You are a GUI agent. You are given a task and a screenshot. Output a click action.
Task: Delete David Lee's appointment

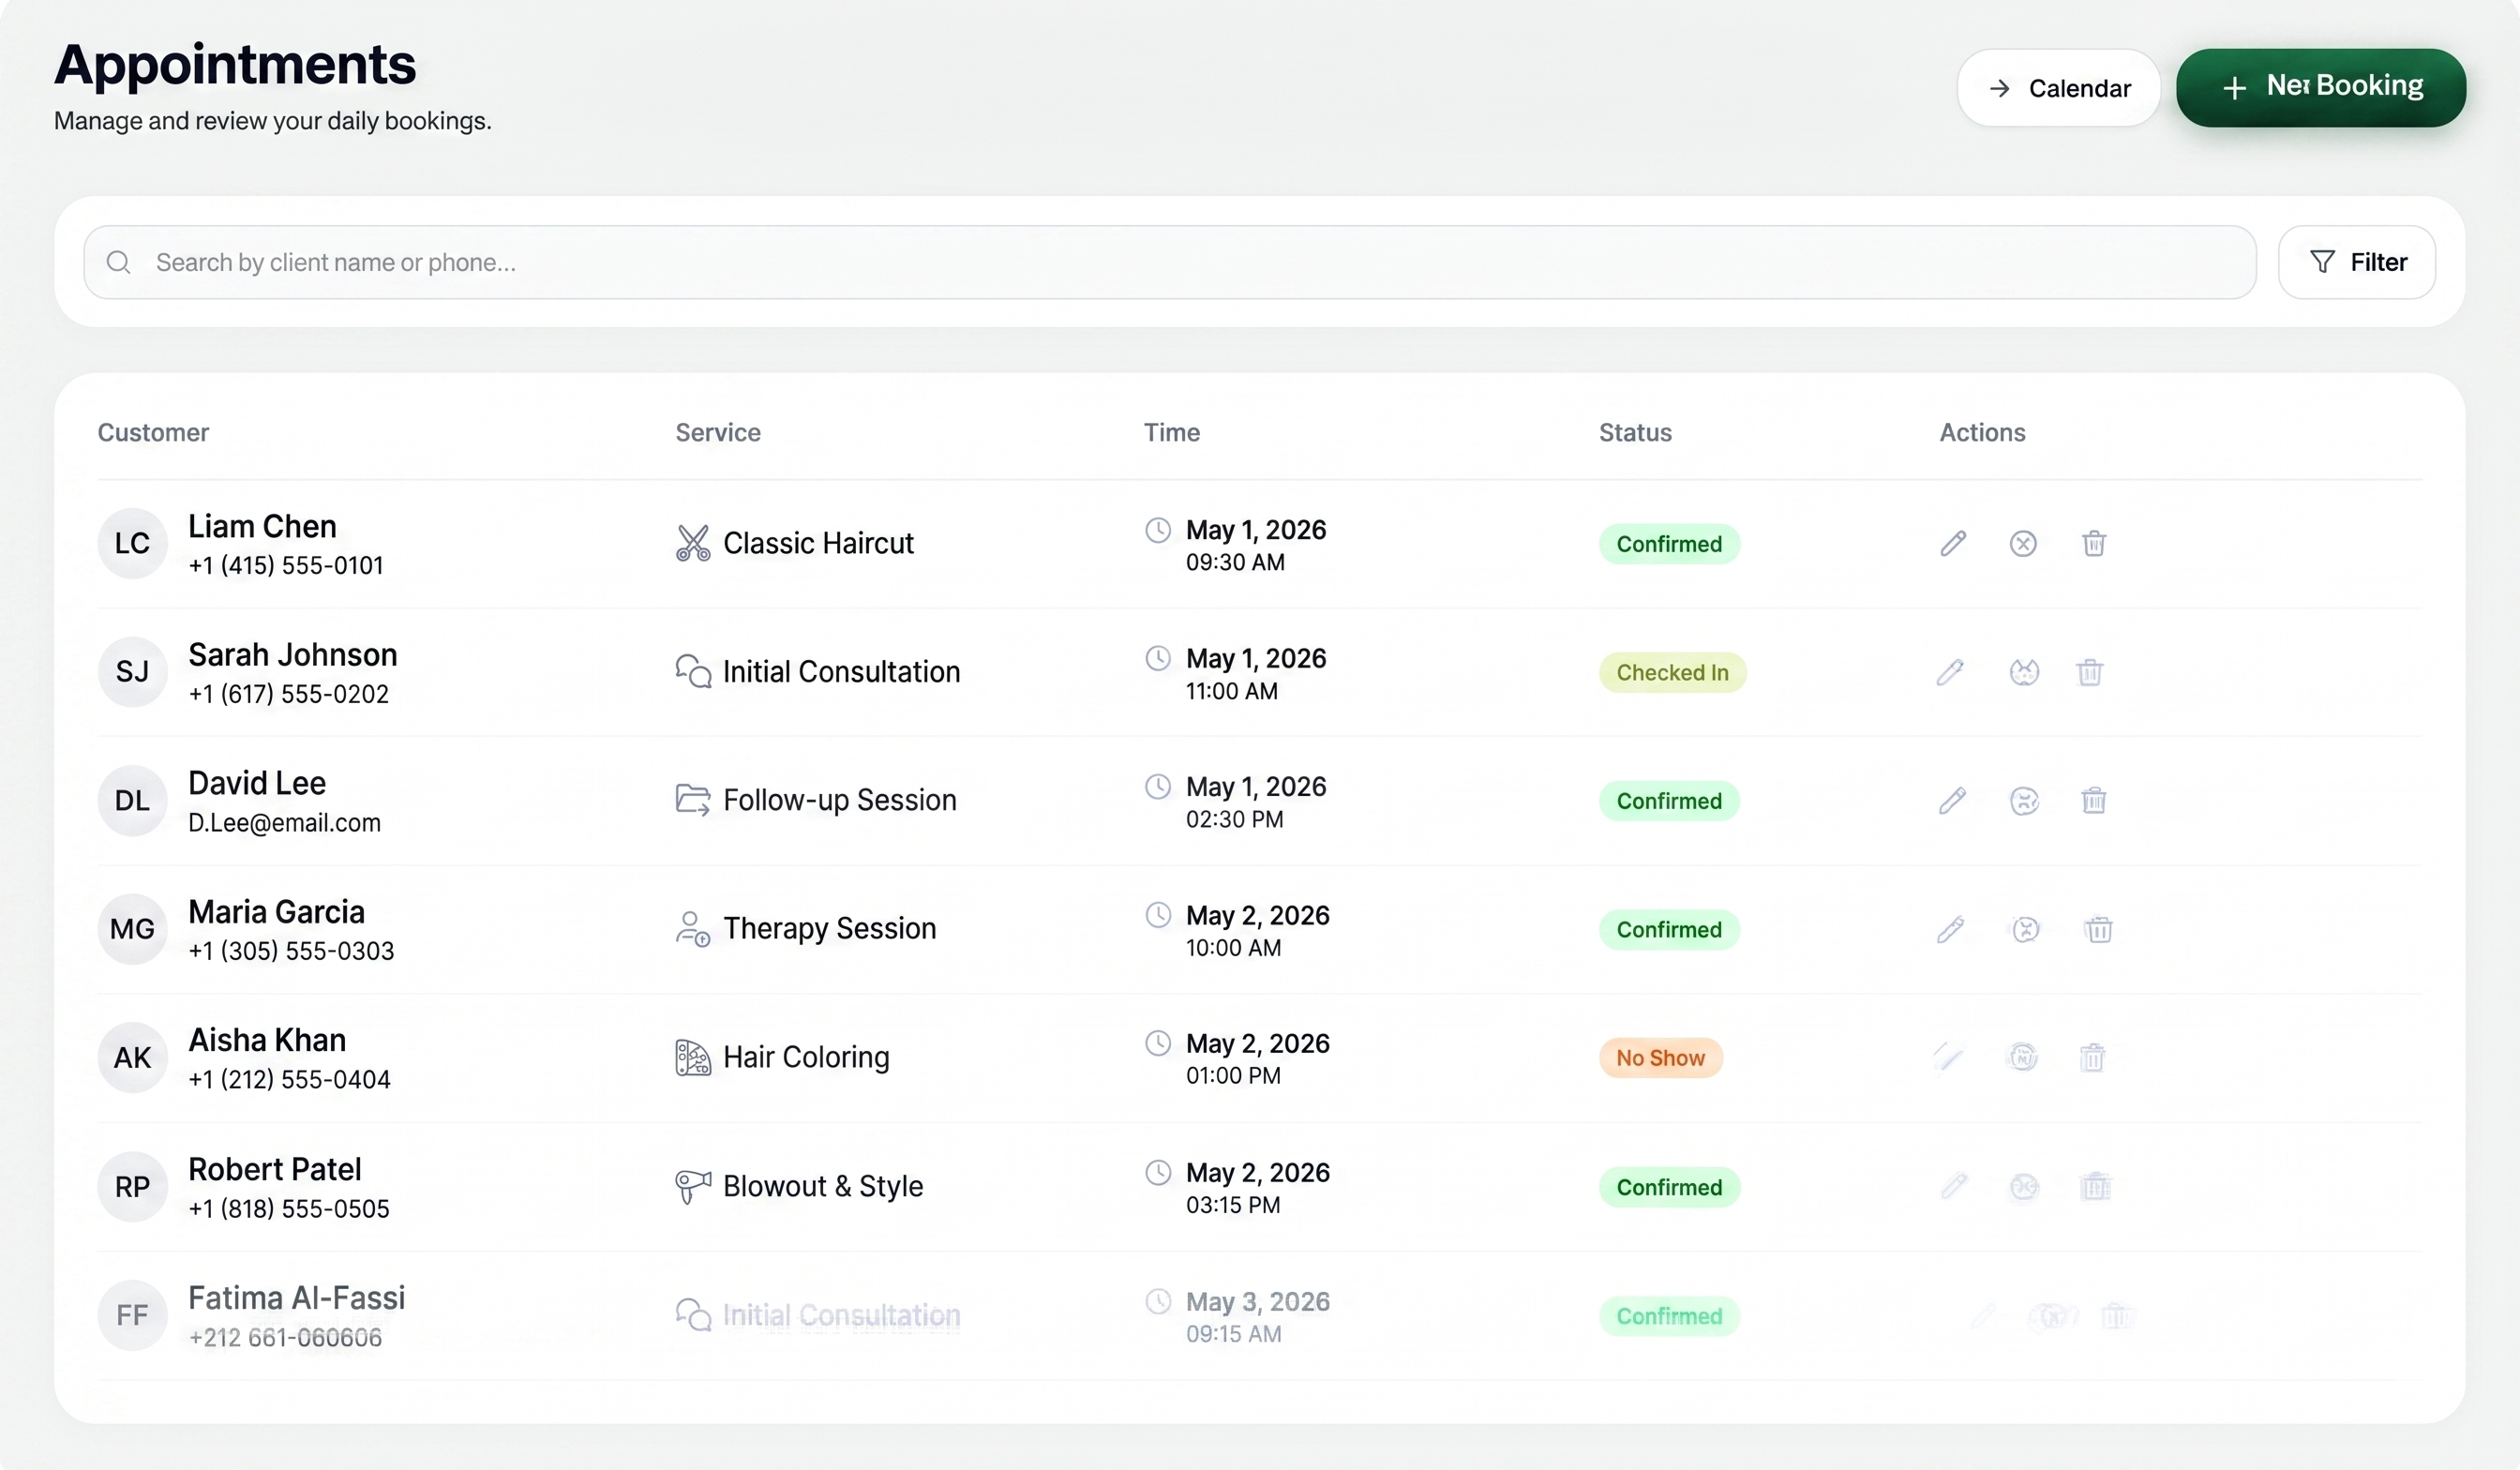(x=2094, y=800)
